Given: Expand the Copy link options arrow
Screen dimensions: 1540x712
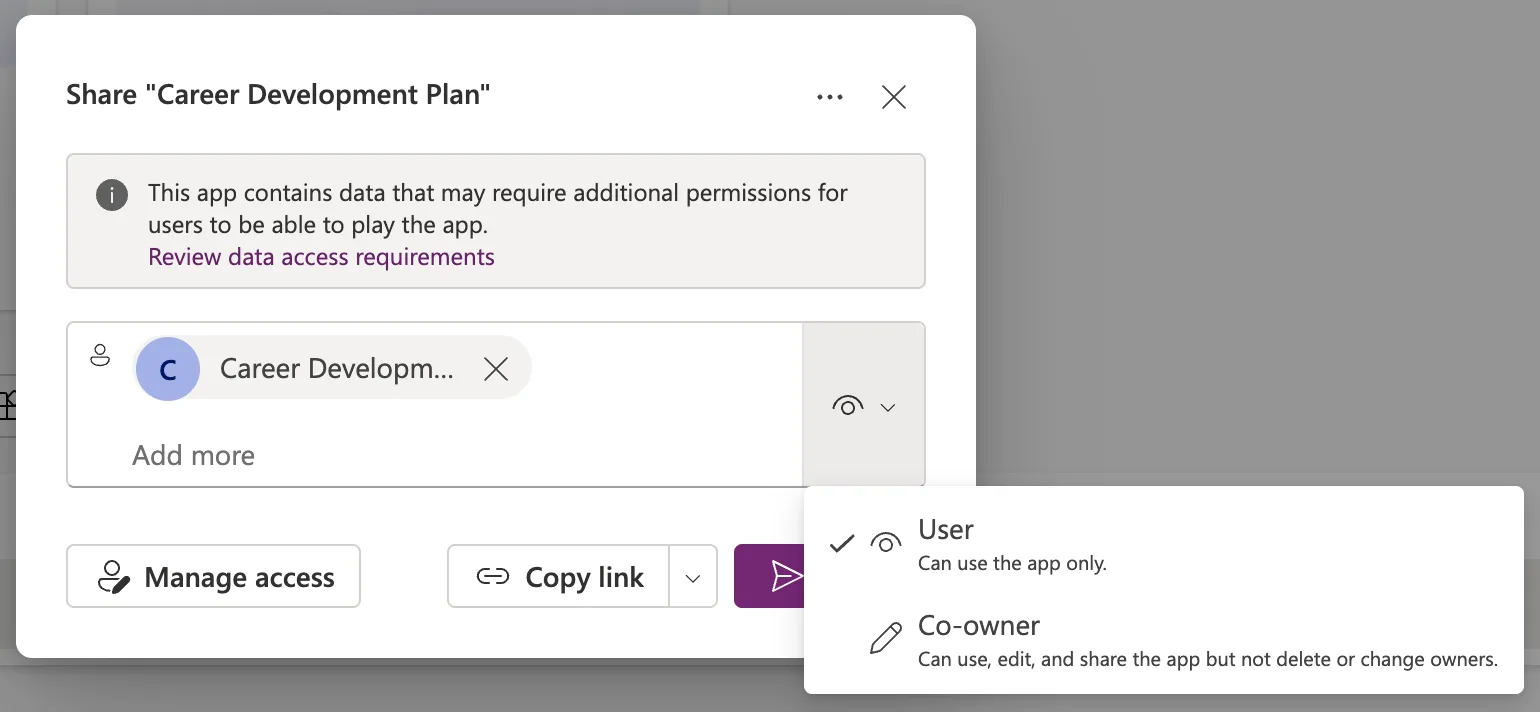Looking at the screenshot, I should pyautogui.click(x=693, y=576).
